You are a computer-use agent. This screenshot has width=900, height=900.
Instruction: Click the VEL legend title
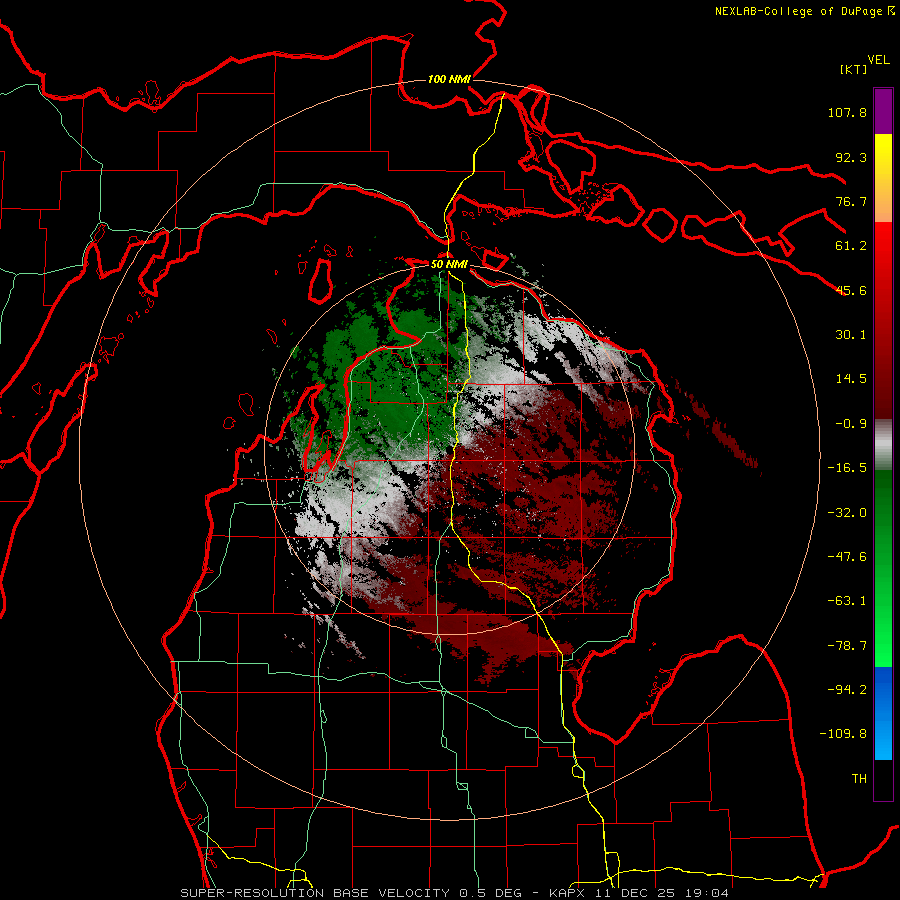tap(879, 60)
